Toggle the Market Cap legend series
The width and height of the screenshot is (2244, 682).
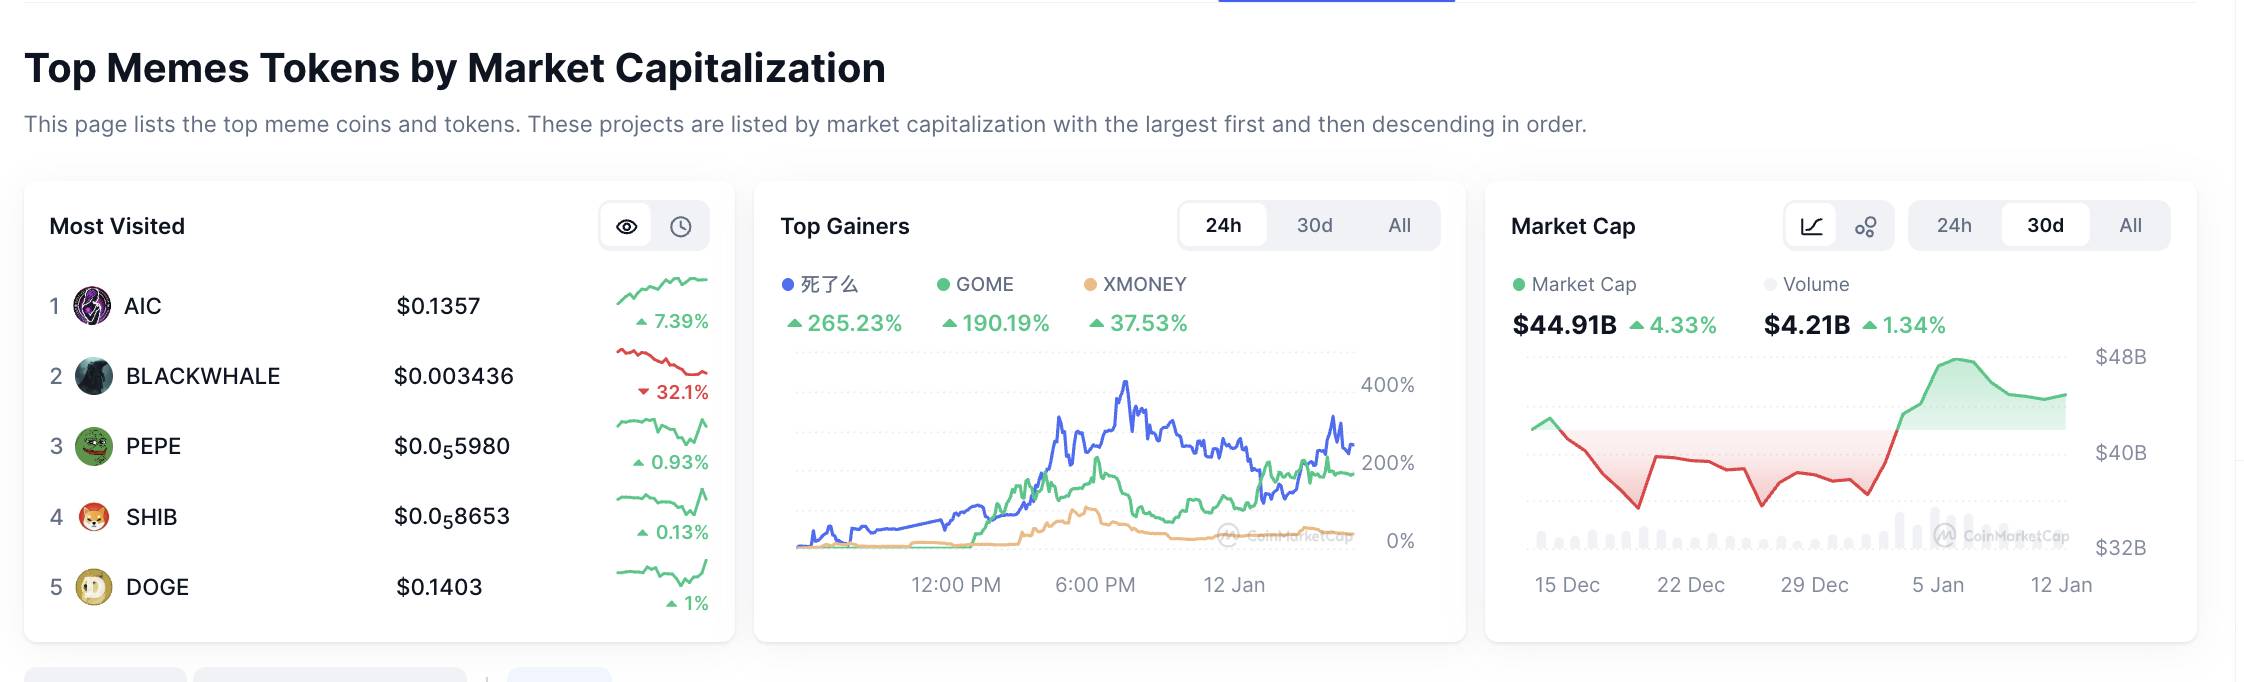[1575, 285]
